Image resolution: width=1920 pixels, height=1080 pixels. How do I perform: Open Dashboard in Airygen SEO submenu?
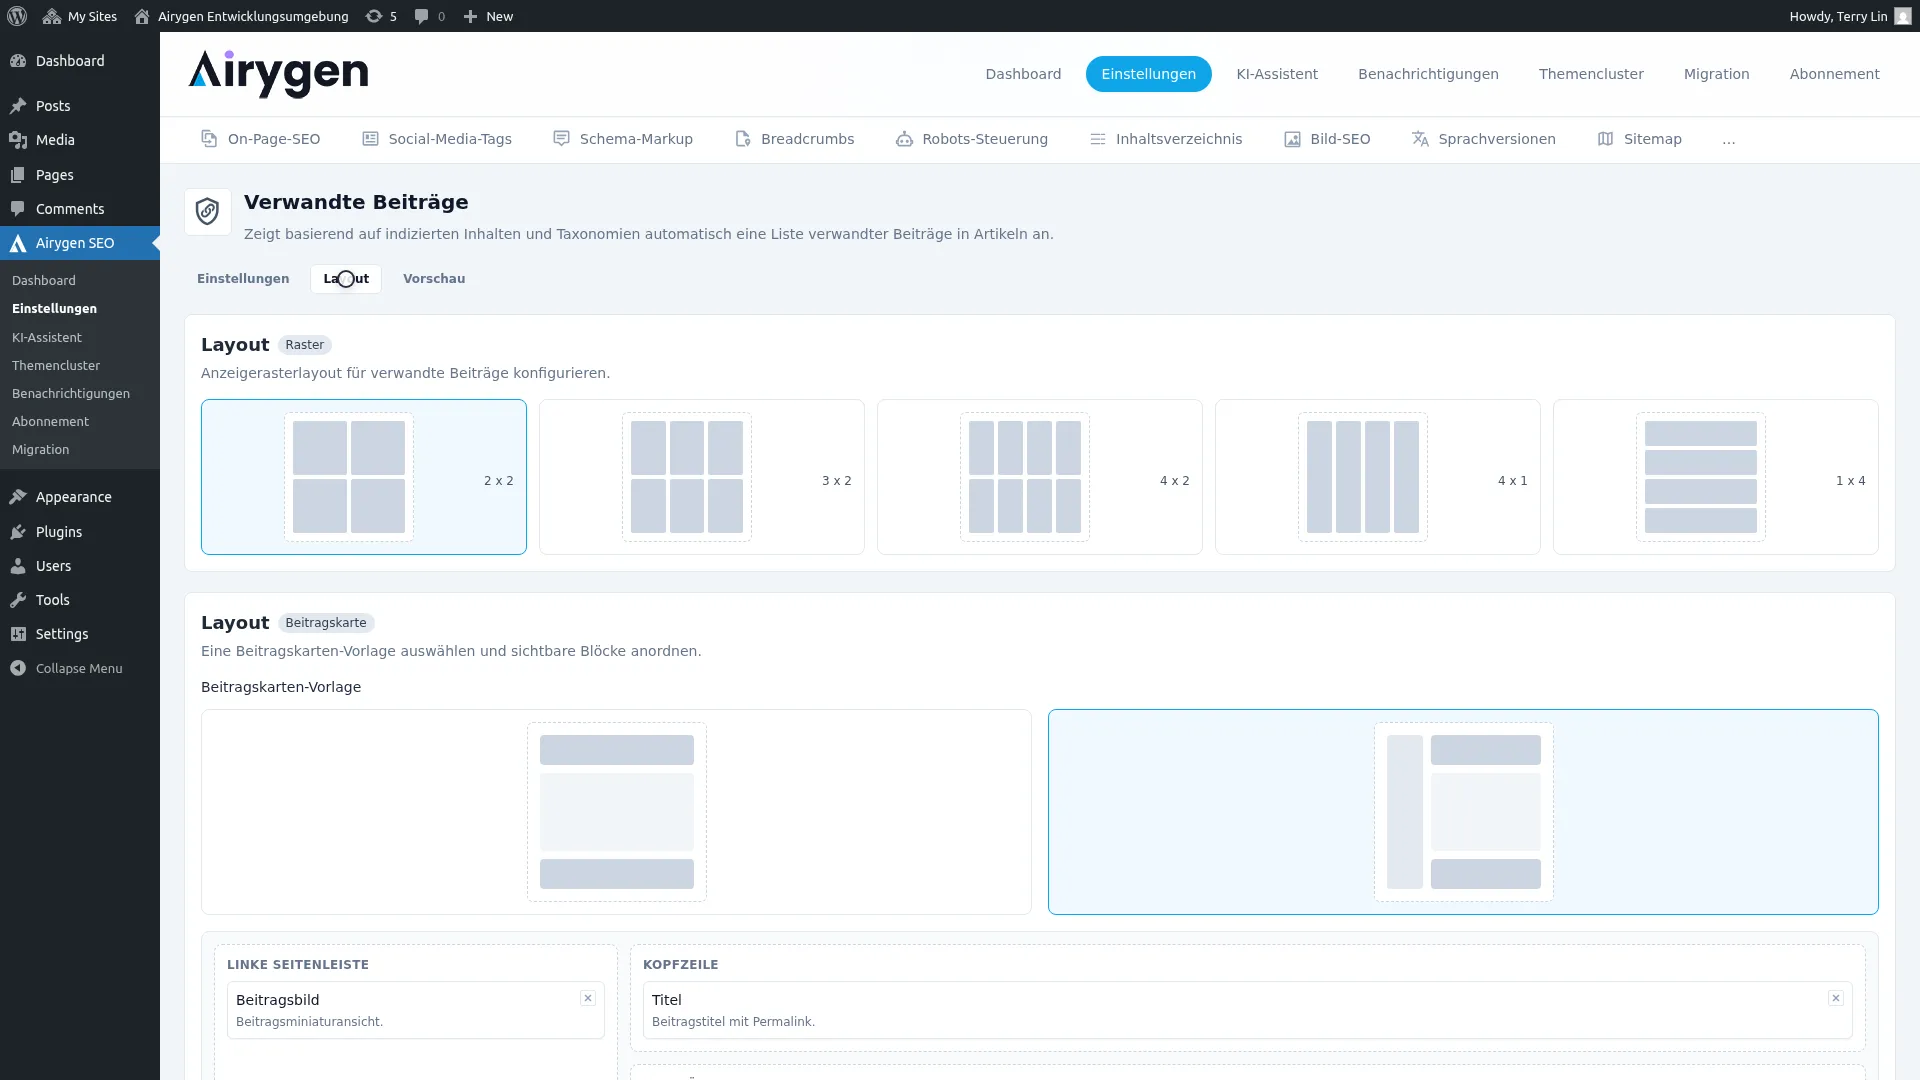[x=44, y=281]
